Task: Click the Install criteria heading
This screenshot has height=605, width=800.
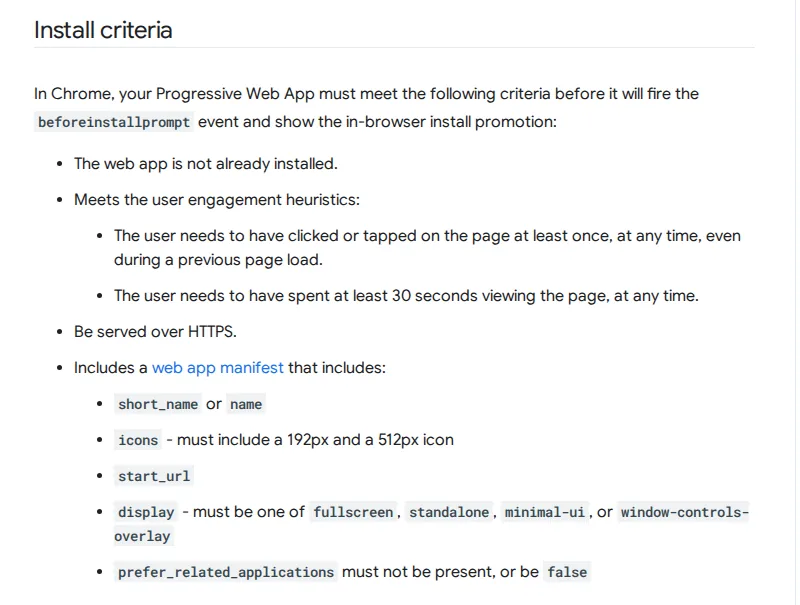Action: 103,30
